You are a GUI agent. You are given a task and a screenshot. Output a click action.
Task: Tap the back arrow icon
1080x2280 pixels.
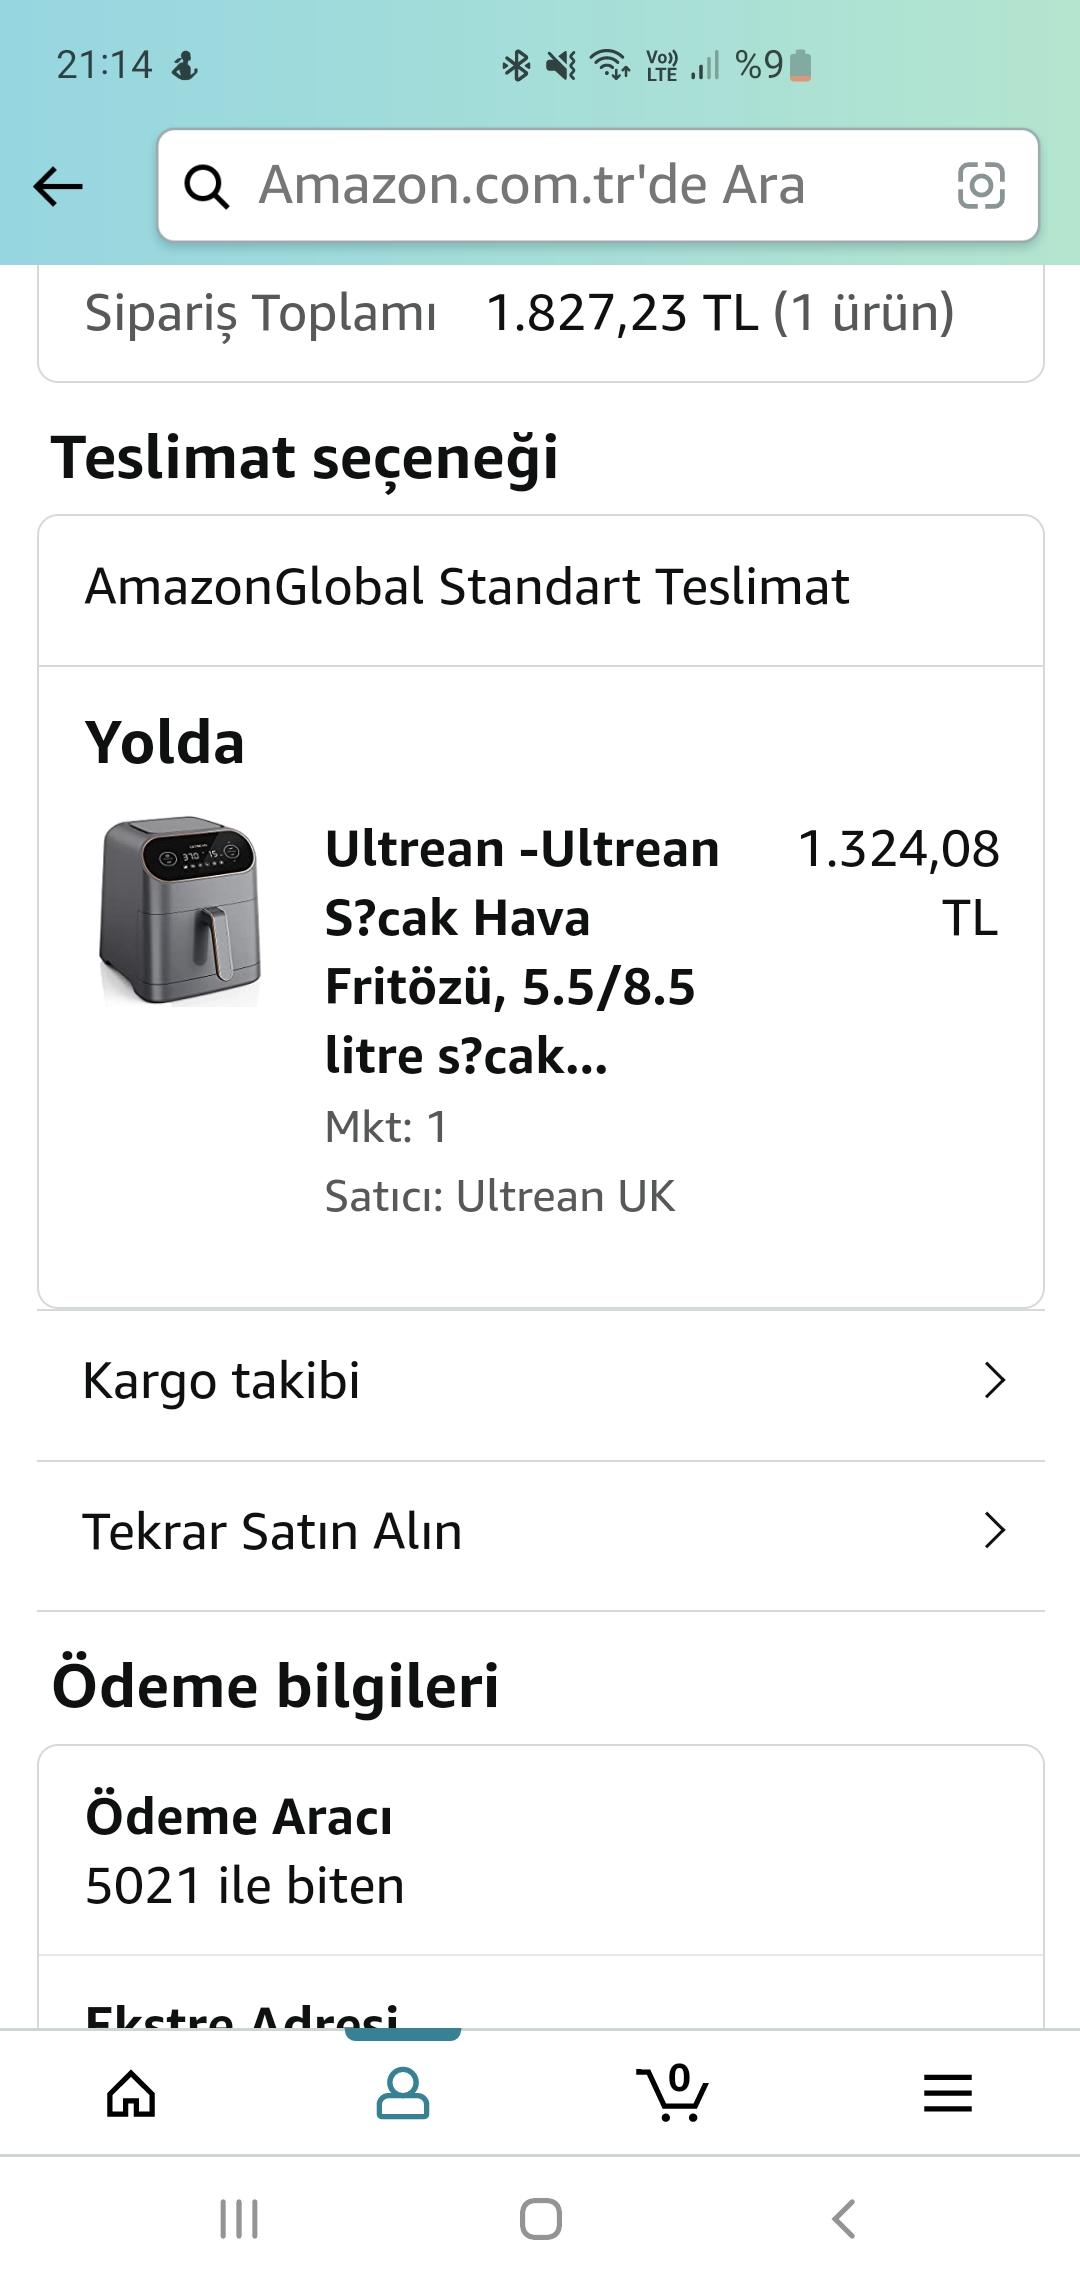click(58, 186)
